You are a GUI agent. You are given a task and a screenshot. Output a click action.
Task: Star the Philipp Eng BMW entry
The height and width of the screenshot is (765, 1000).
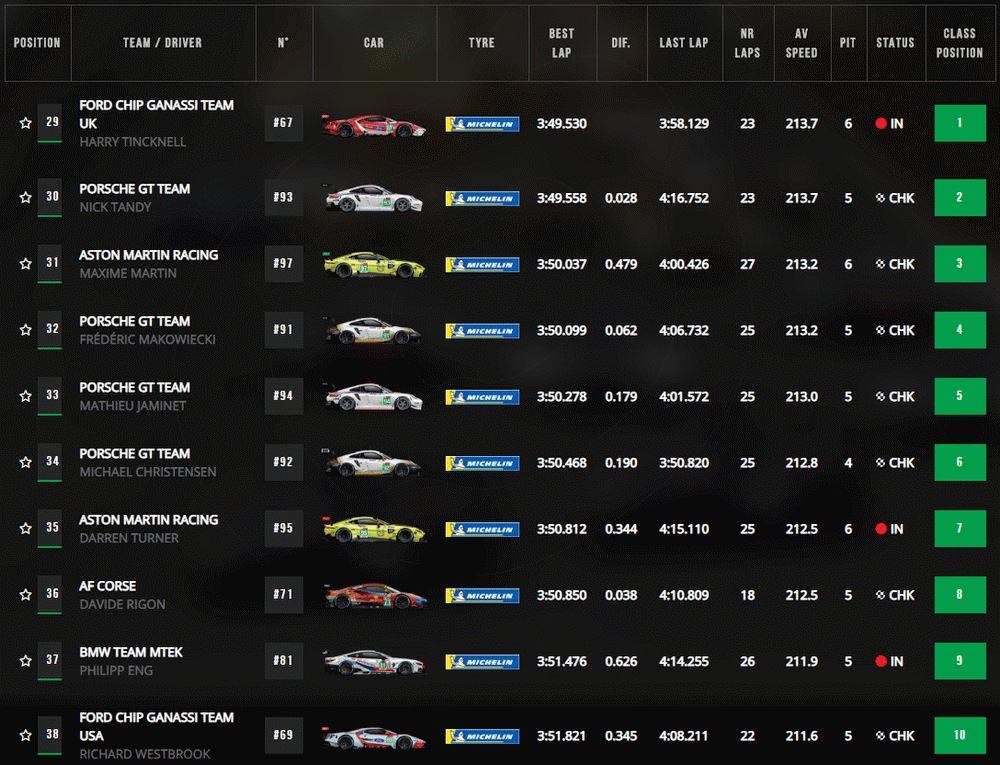pyautogui.click(x=25, y=662)
